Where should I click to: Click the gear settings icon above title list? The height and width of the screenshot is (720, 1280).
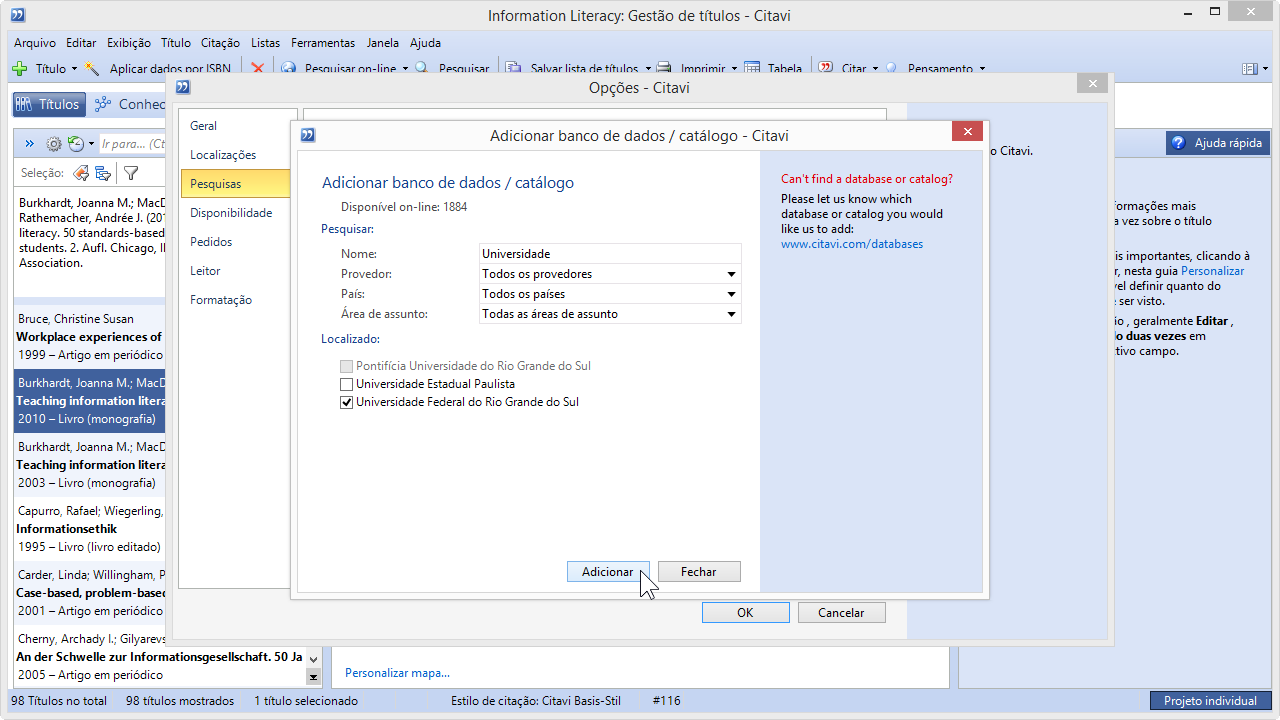point(54,144)
